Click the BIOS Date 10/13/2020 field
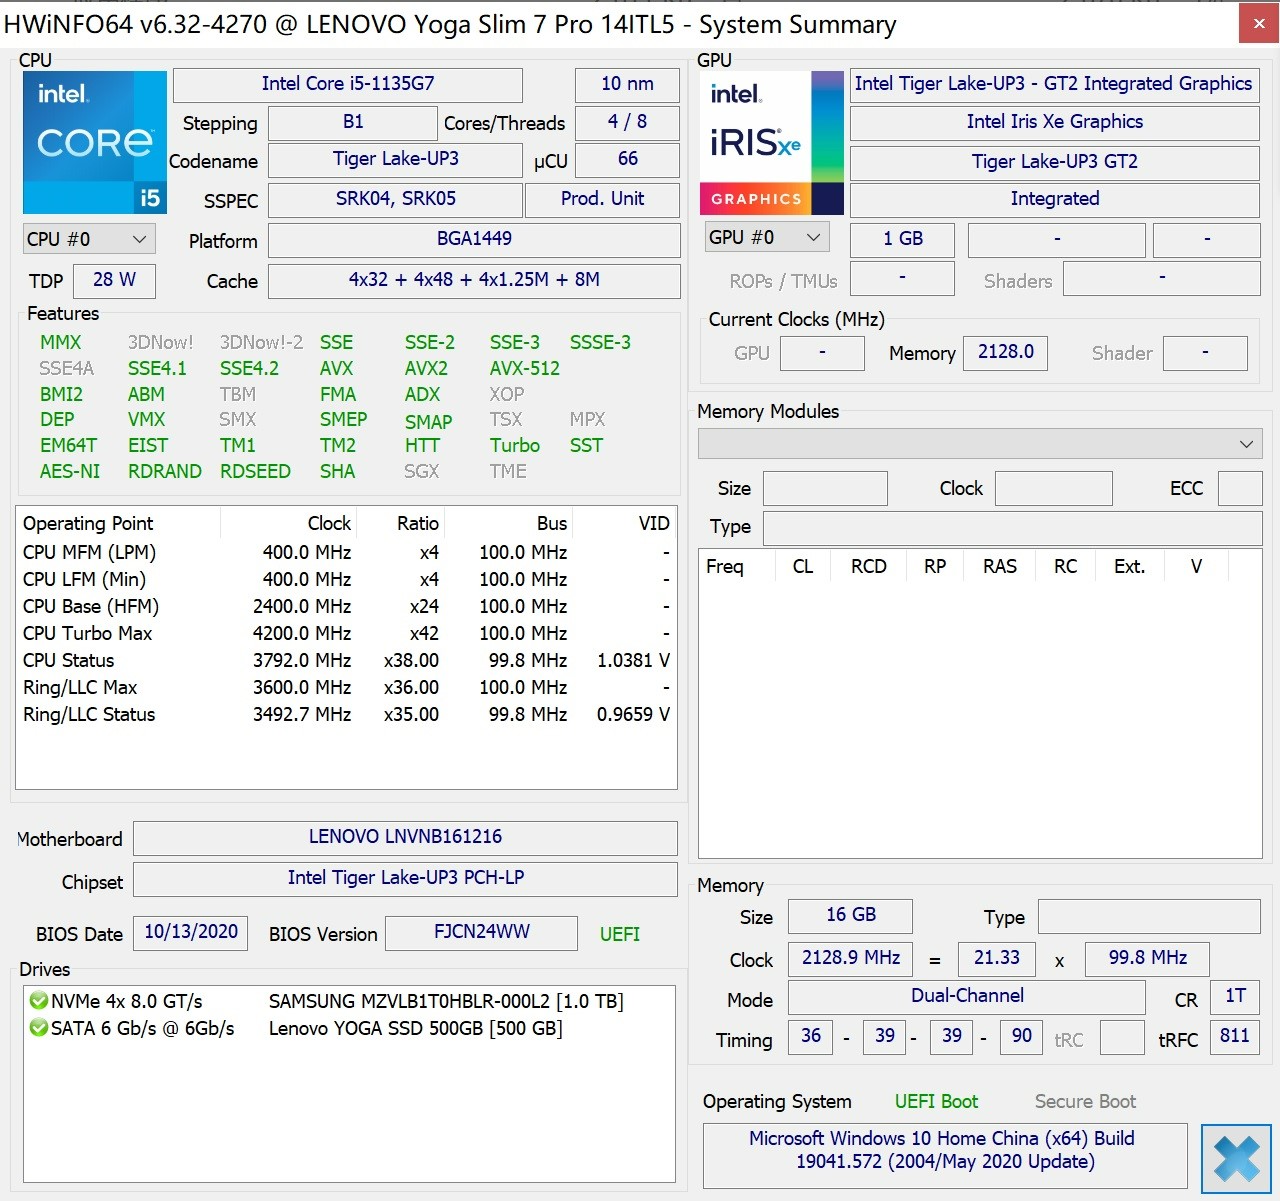 pos(190,933)
